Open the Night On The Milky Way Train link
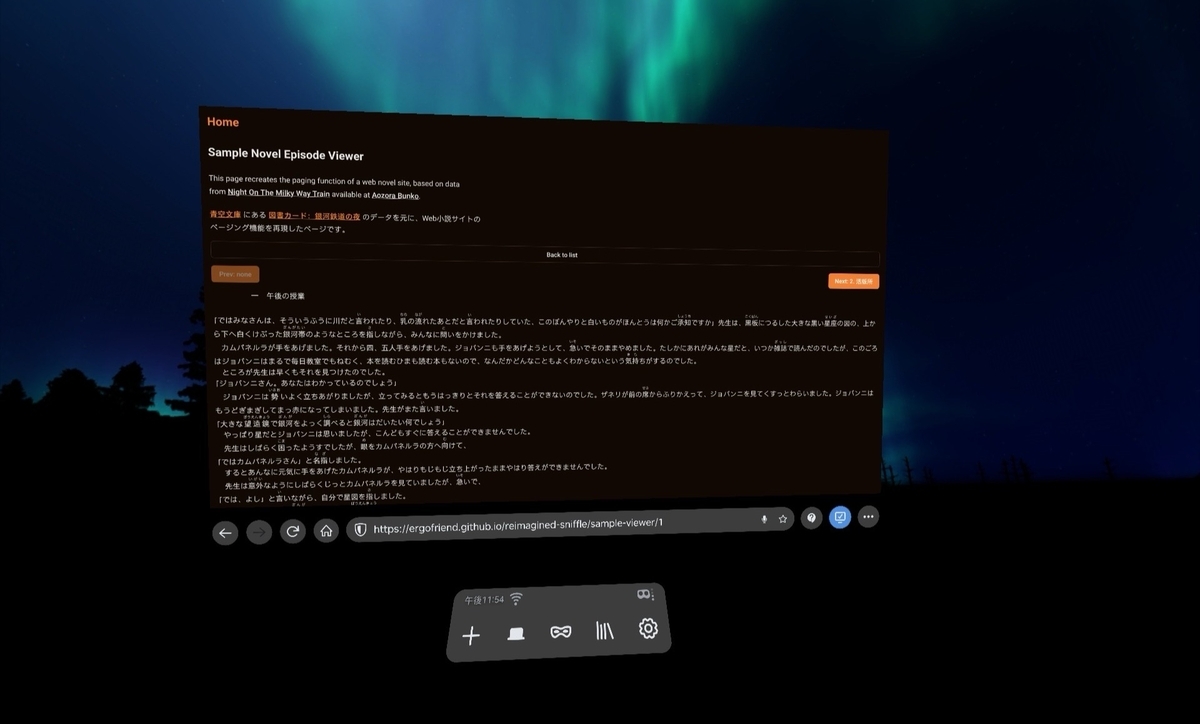 [279, 194]
